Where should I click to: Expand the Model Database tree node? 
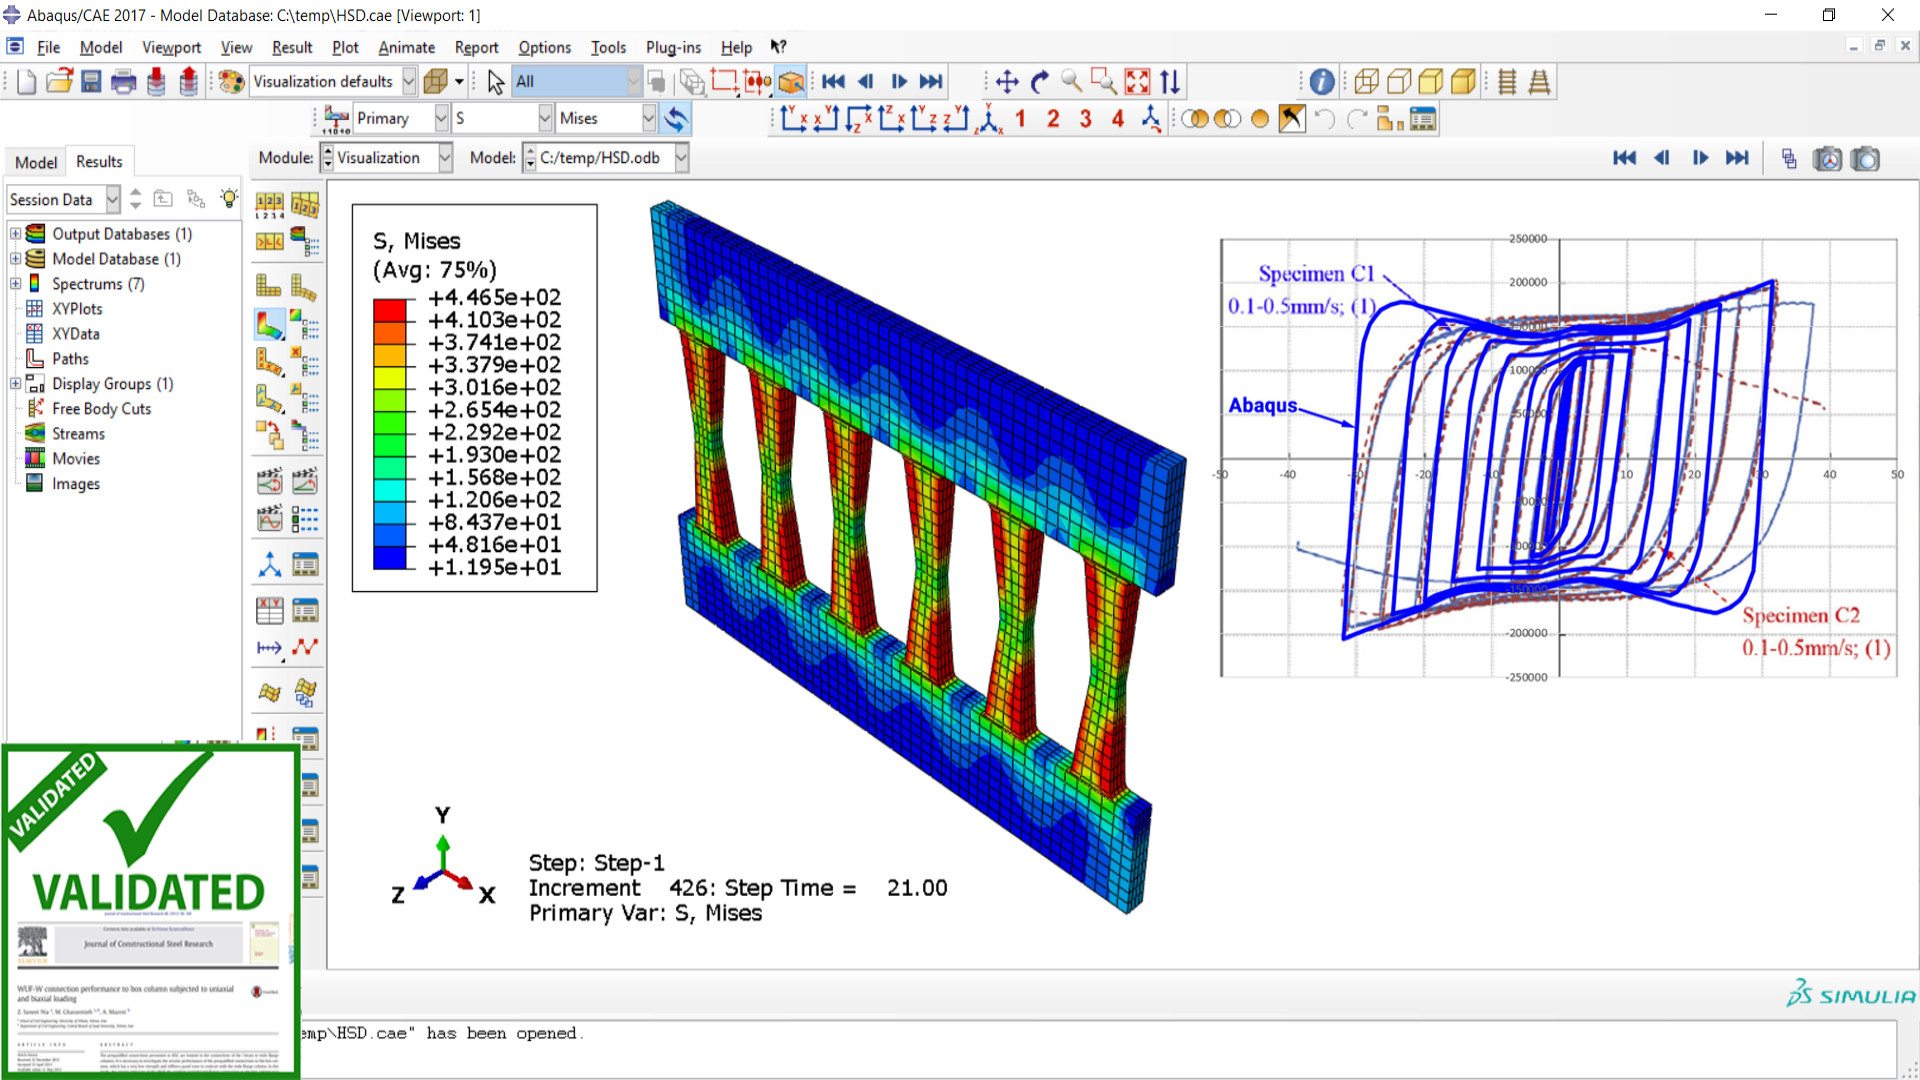16,259
